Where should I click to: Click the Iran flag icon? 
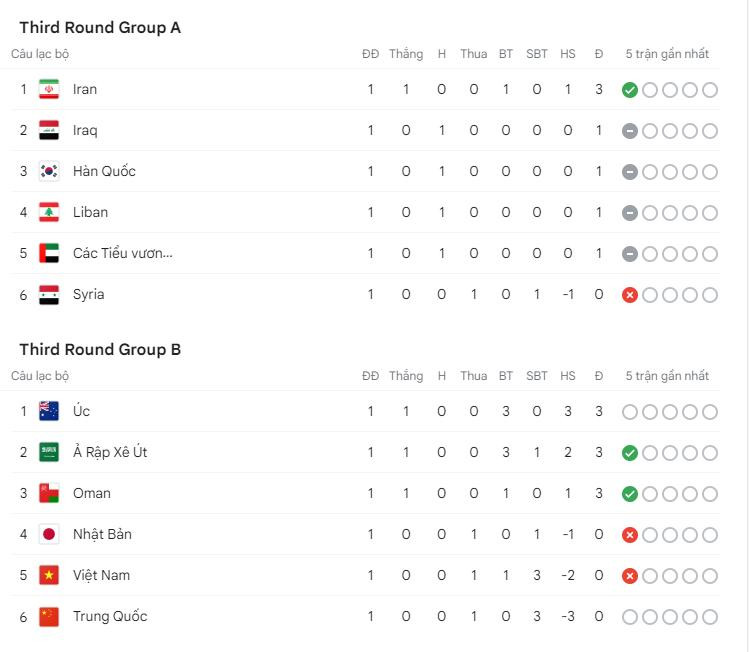pyautogui.click(x=49, y=89)
